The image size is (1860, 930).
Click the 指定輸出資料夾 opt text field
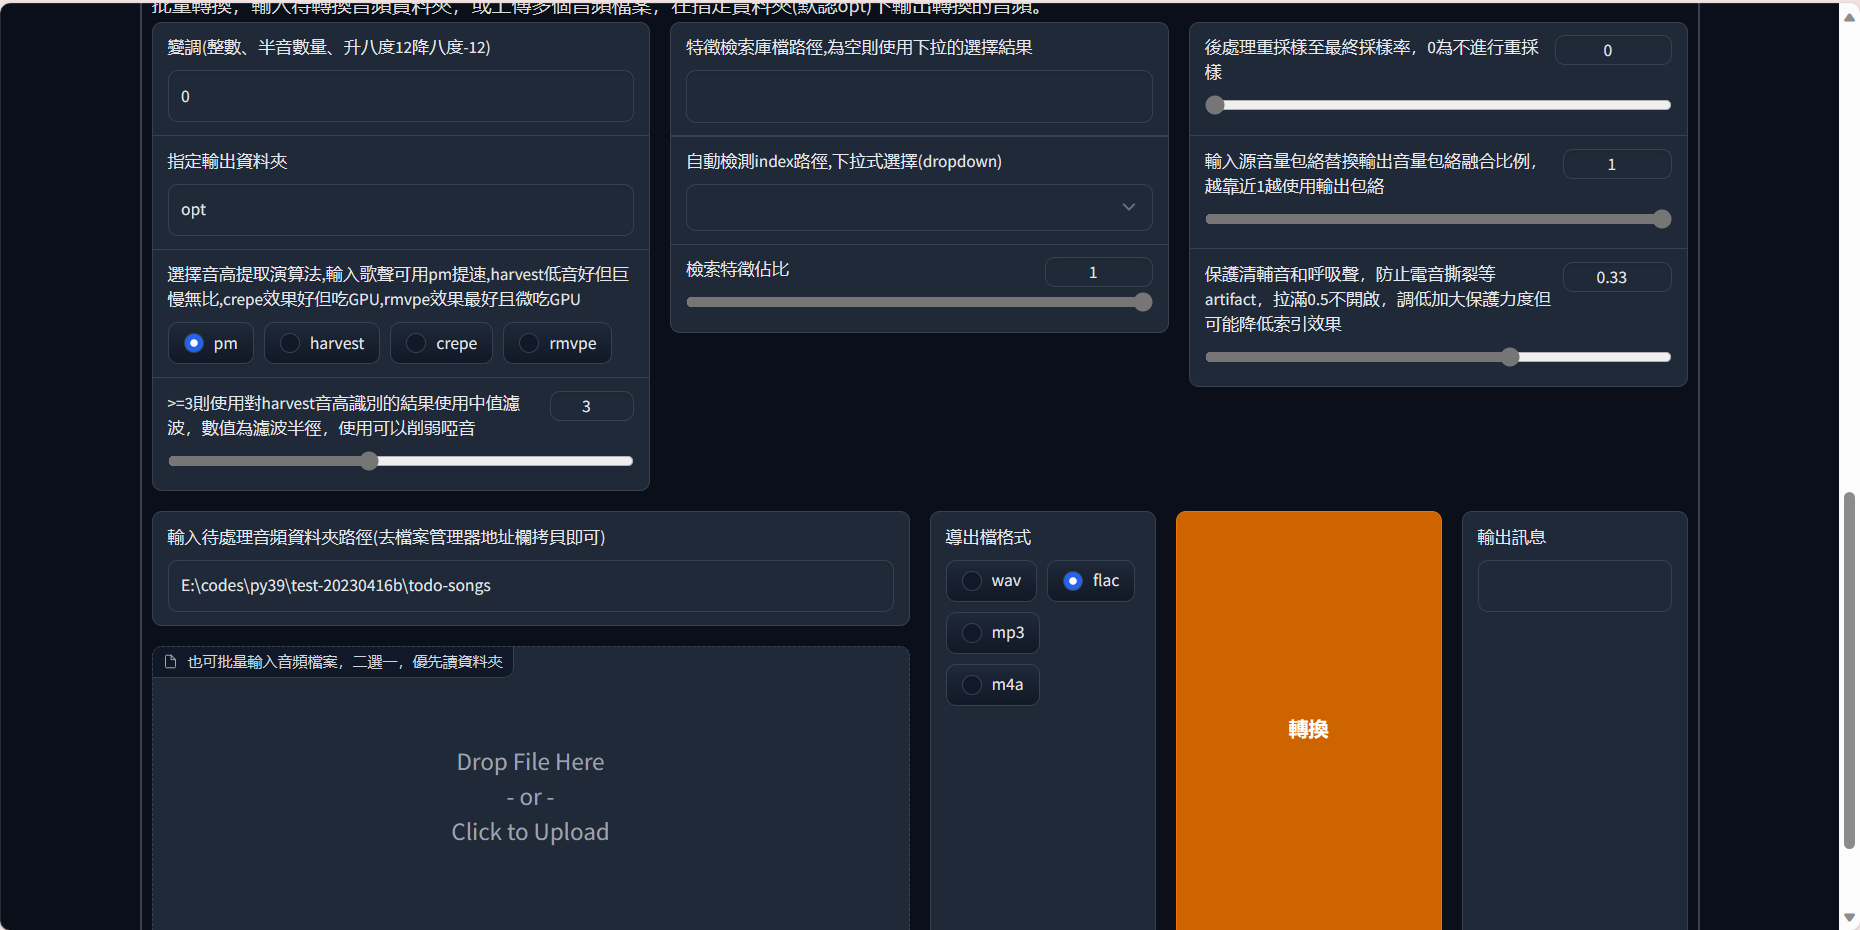click(401, 210)
